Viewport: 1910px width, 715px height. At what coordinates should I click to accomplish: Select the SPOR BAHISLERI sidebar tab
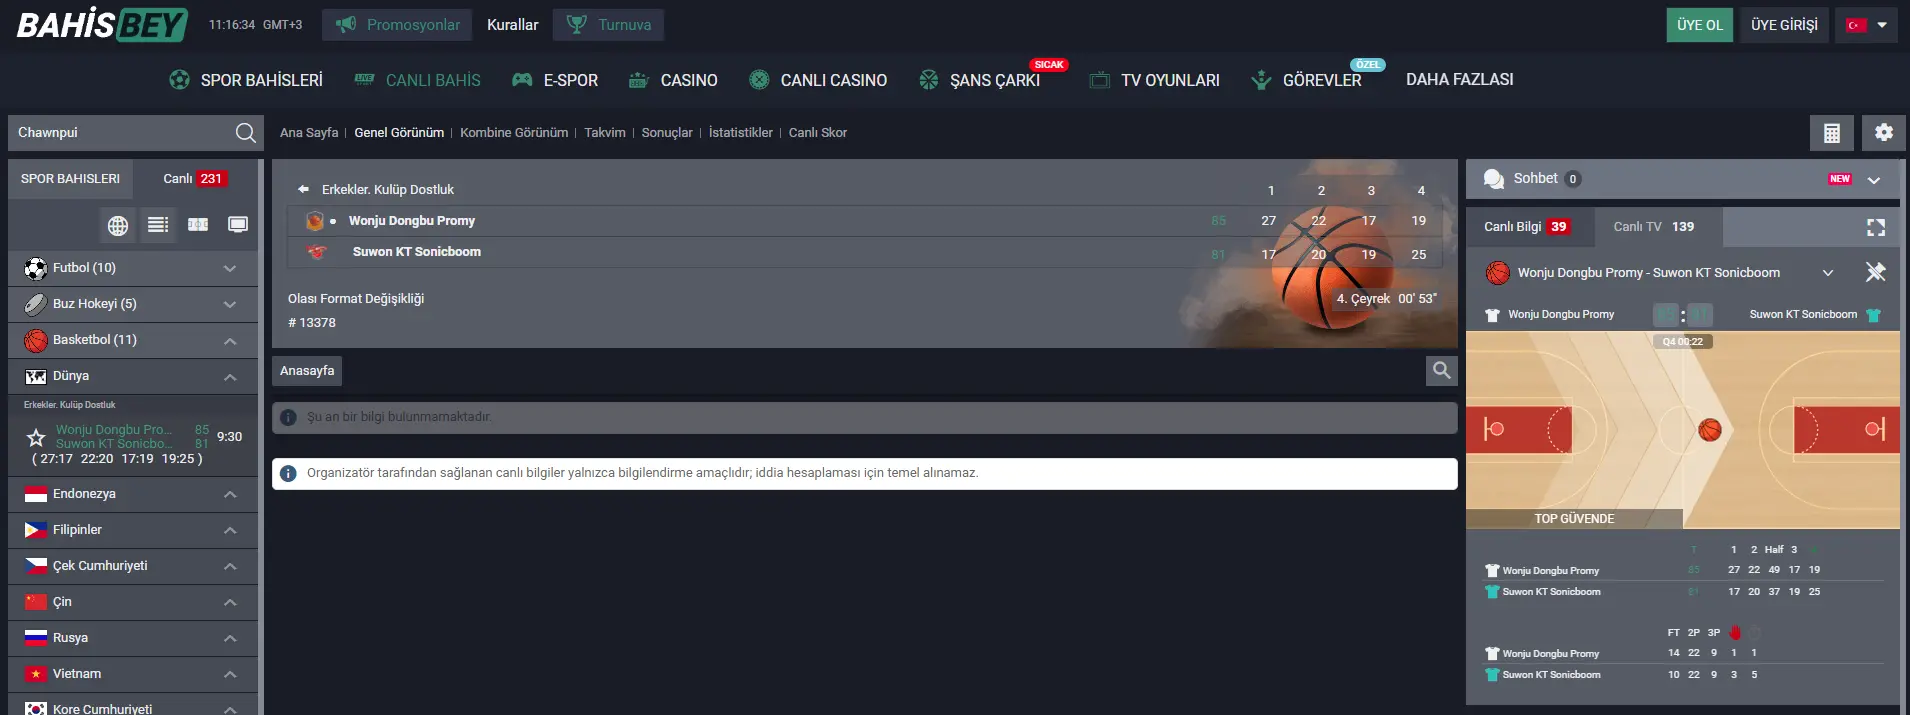[70, 179]
